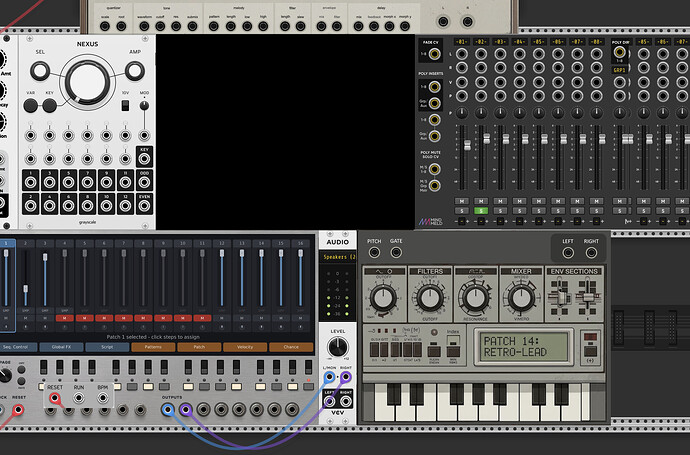
Task: Click the synth GATE input jack
Action: pos(396,253)
